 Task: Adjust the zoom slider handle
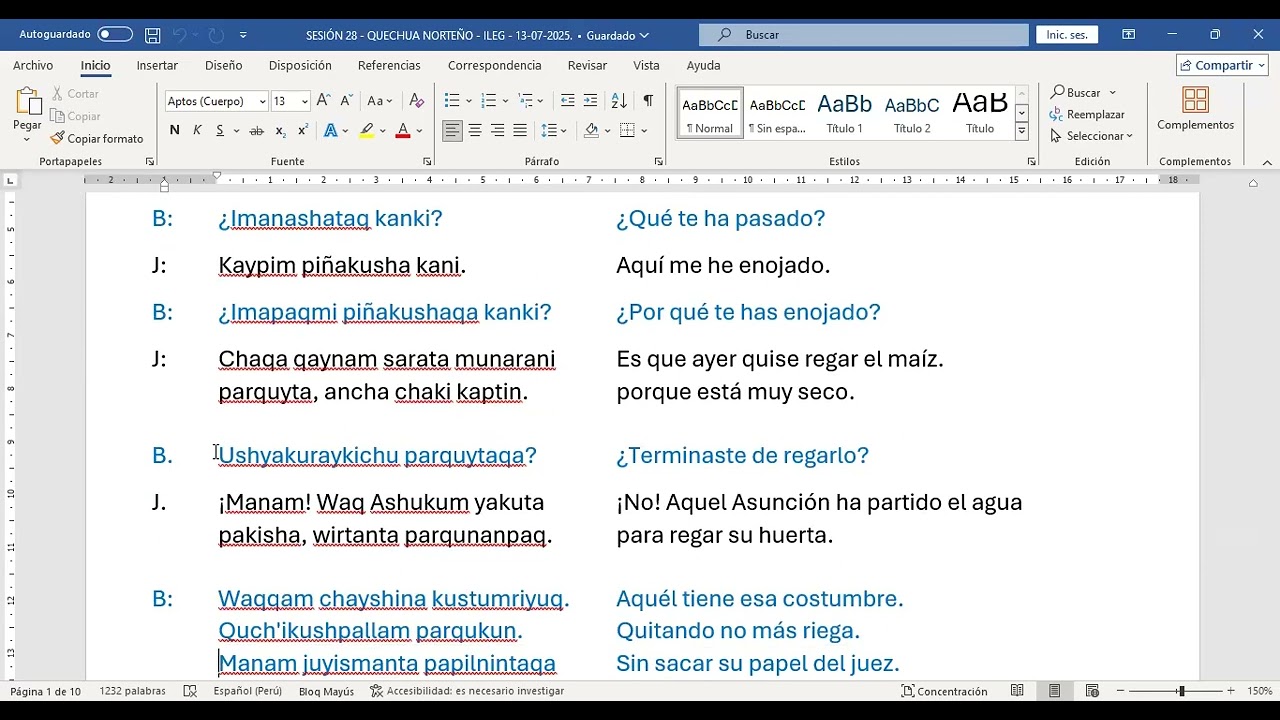click(x=1181, y=691)
